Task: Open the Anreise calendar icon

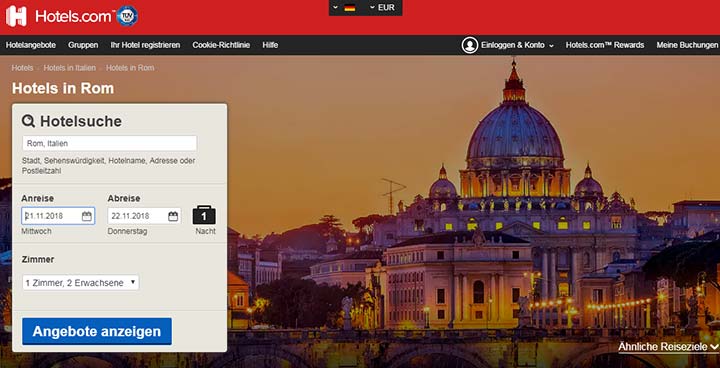Action: coord(87,216)
